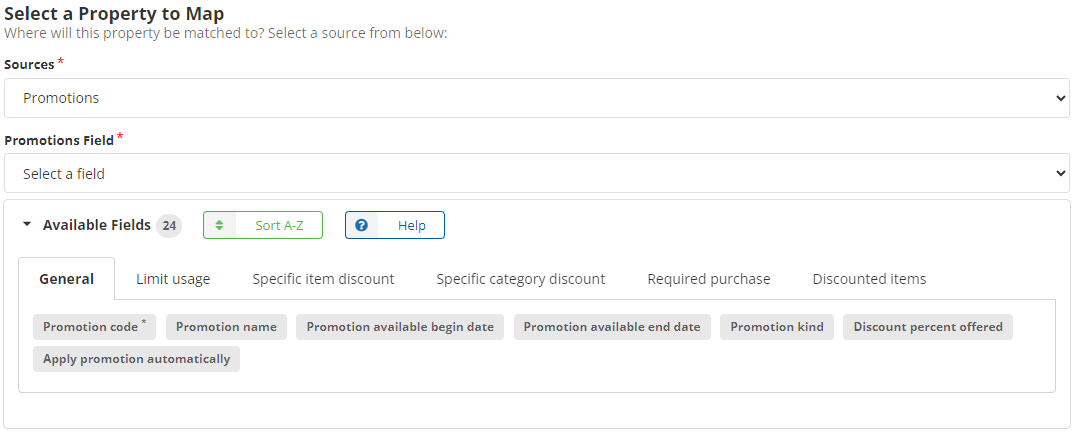Click the 24 fields count badge

point(169,226)
